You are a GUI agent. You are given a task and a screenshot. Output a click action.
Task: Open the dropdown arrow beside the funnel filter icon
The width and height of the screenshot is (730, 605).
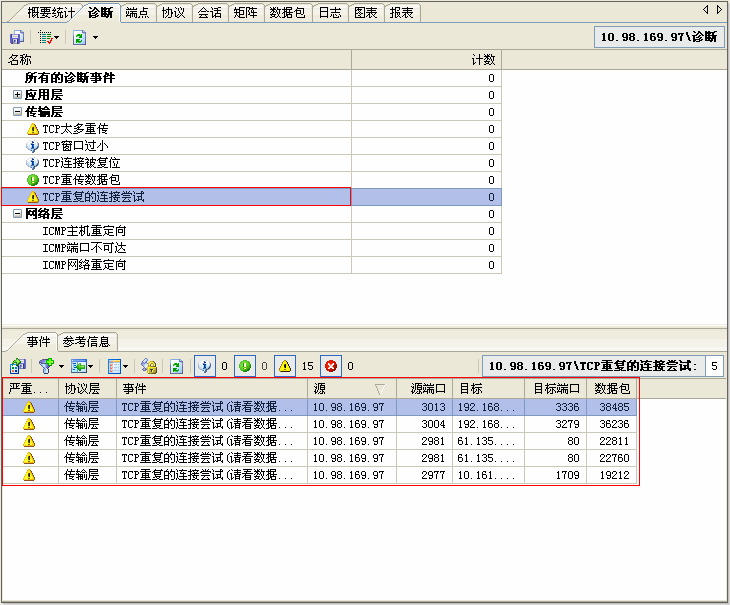(61, 367)
